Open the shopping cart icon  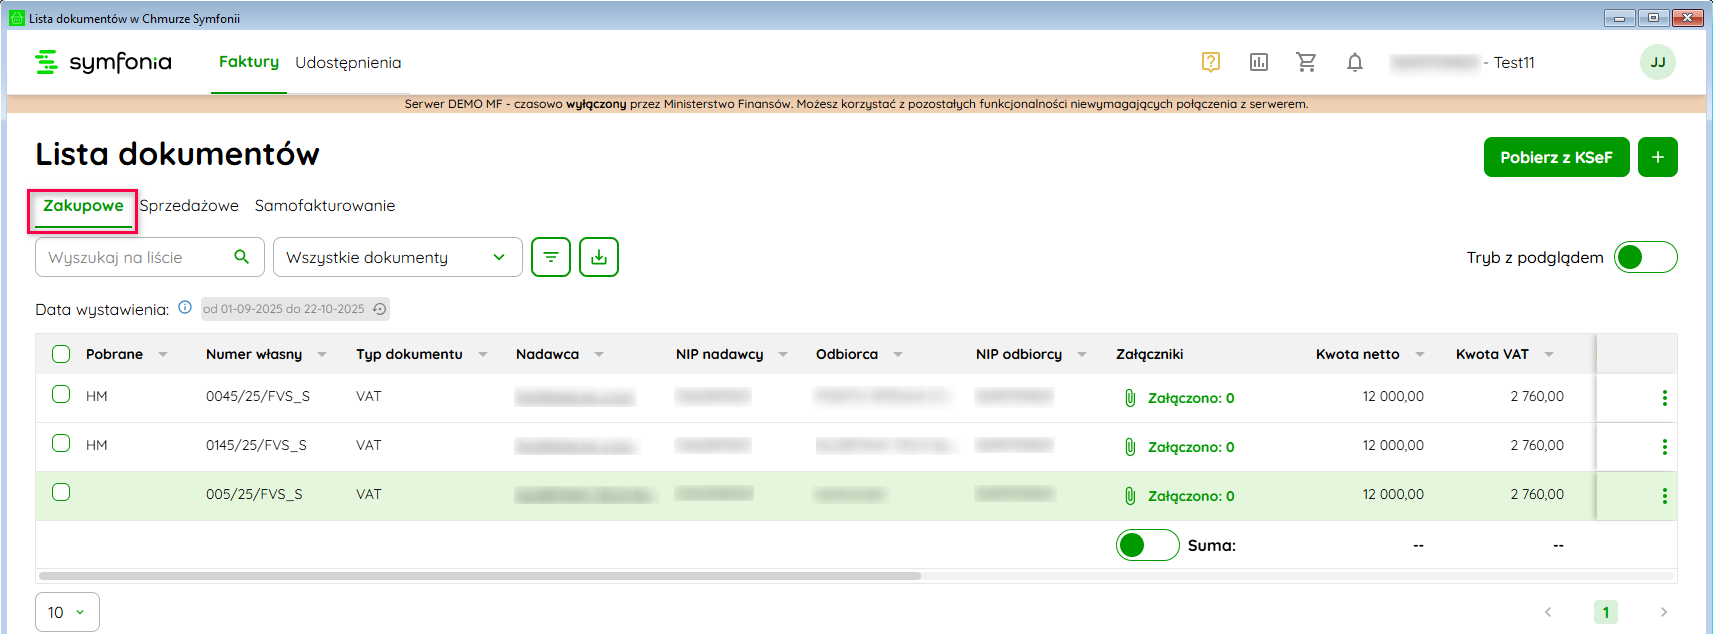(x=1306, y=62)
